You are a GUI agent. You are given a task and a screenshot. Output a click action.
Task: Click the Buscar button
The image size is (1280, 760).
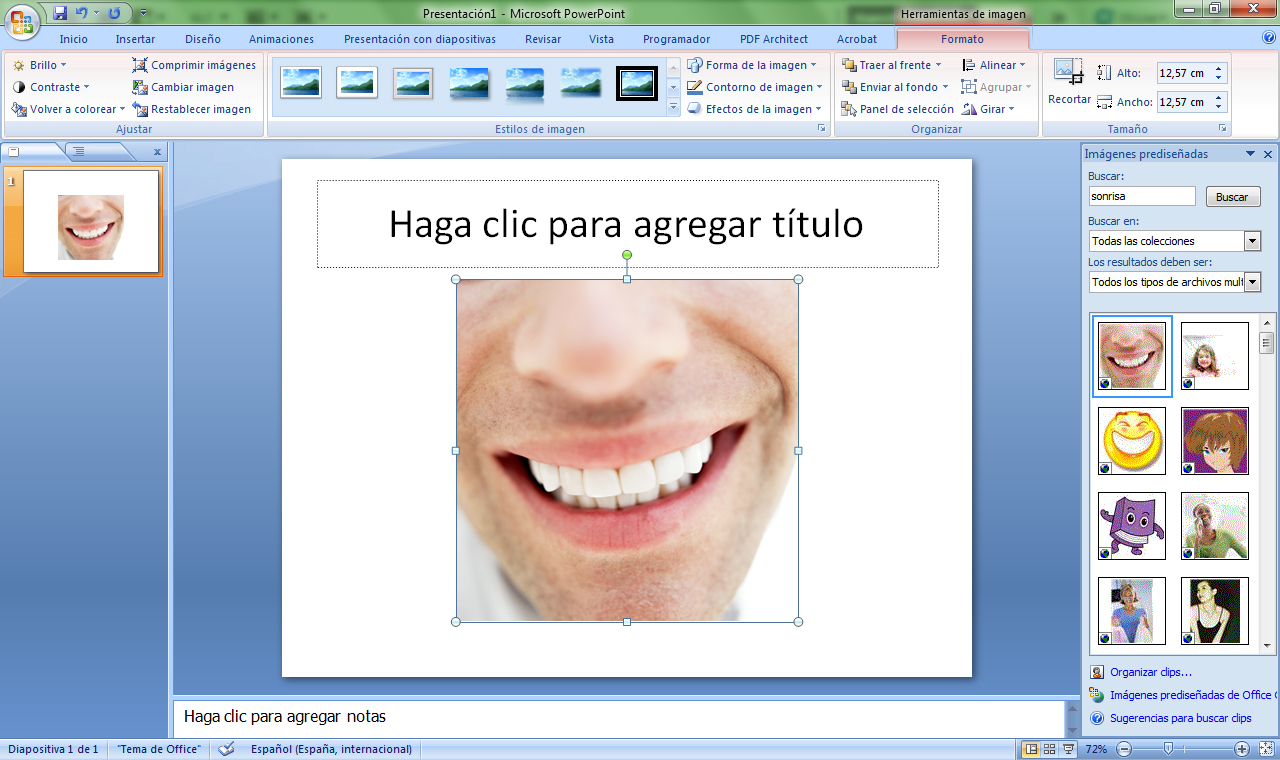click(1231, 197)
